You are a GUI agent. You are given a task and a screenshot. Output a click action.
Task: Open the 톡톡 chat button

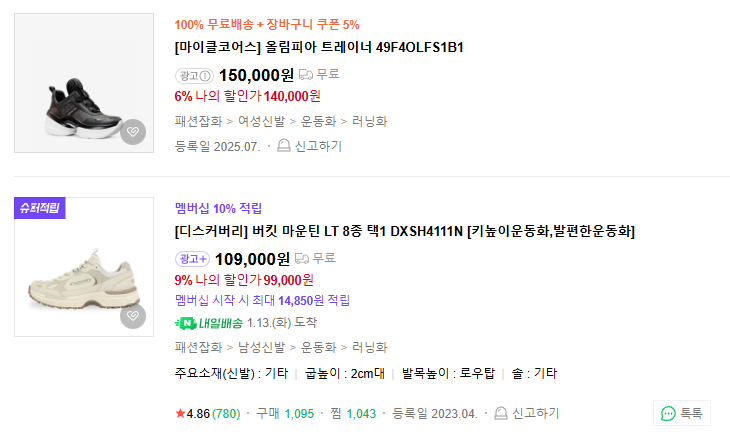[x=682, y=413]
